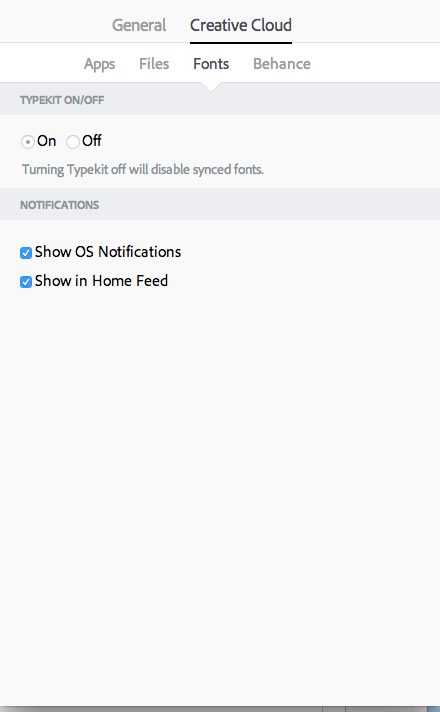Click the TYPEKIT ON/OFF section header
440x712 pixels.
(62, 100)
